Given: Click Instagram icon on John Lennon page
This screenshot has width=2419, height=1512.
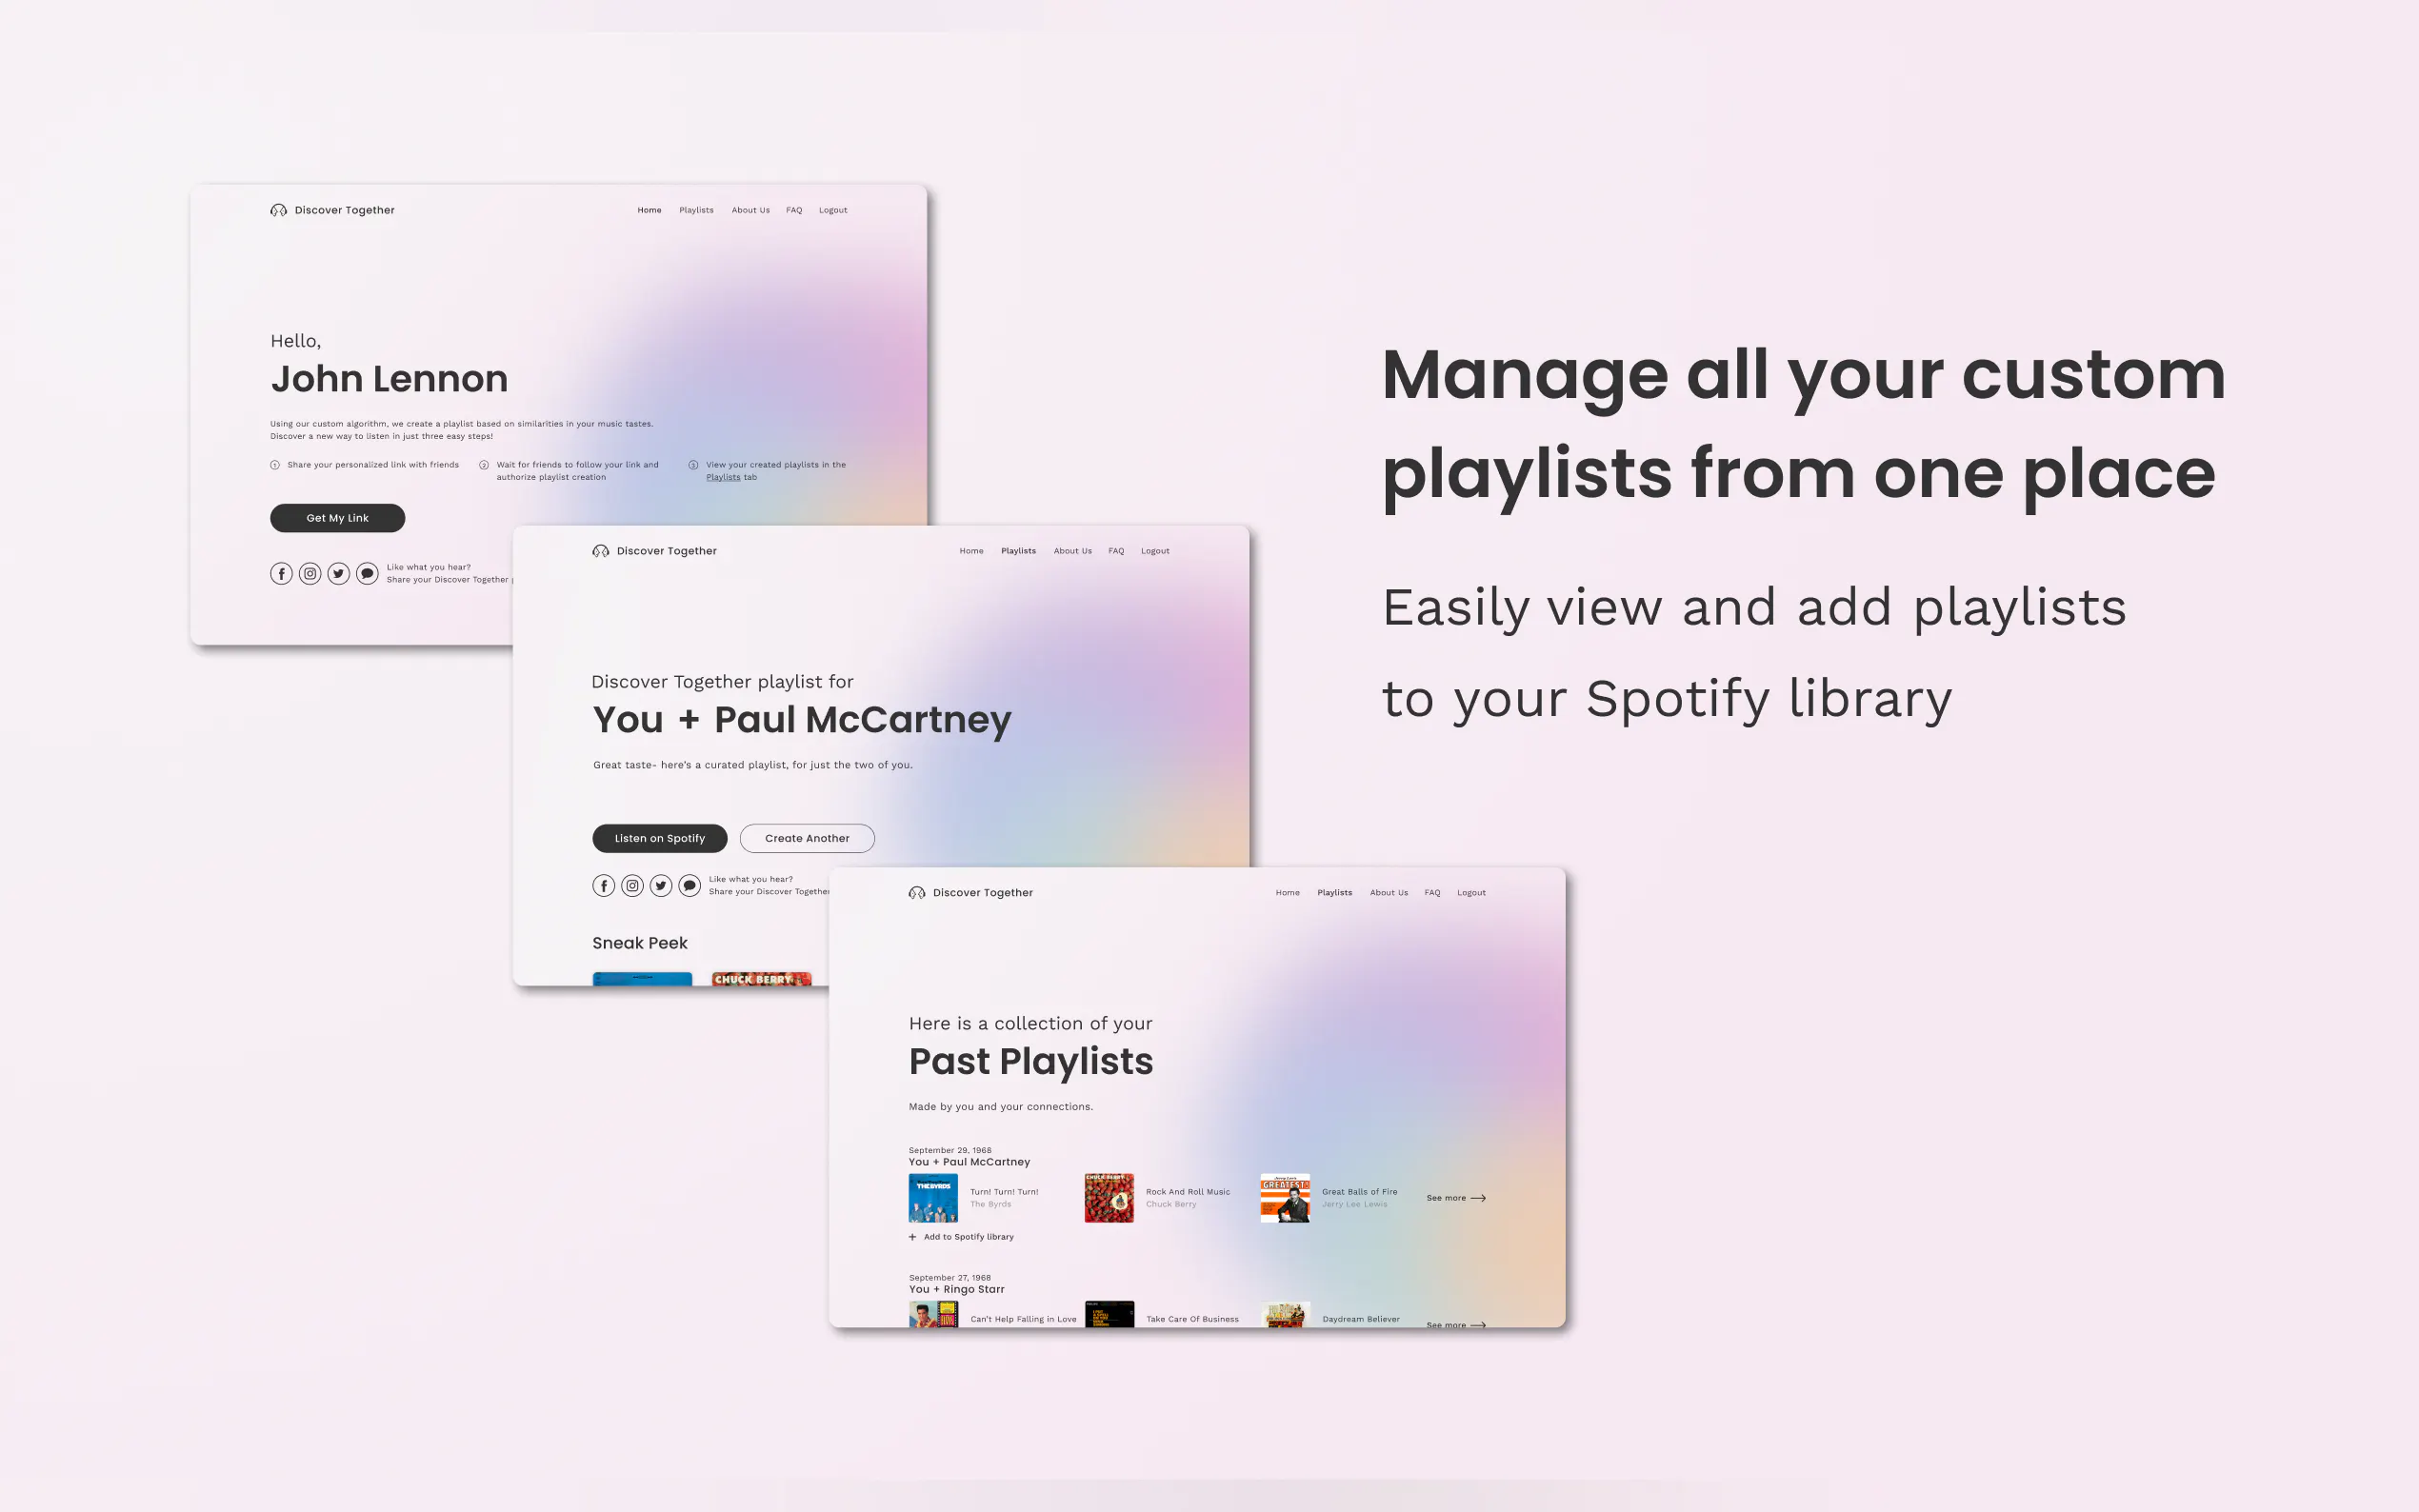Looking at the screenshot, I should tap(310, 574).
